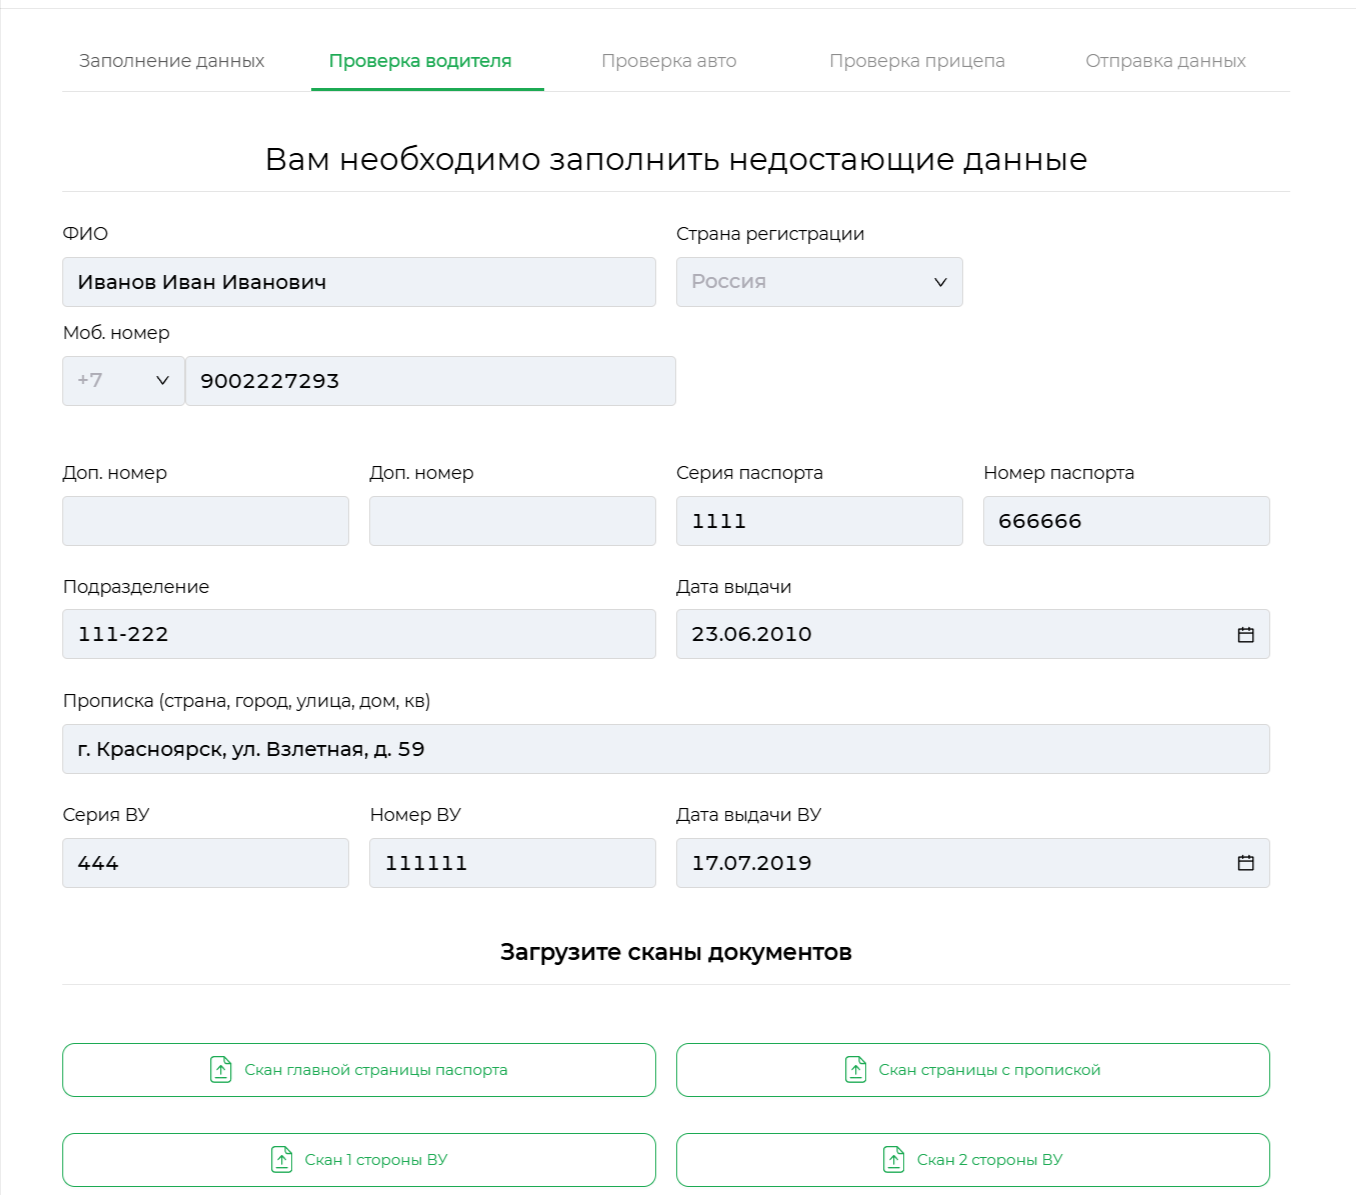The width and height of the screenshot is (1356, 1195).
Task: Click the Серия ВУ field with 444
Action: 205,863
